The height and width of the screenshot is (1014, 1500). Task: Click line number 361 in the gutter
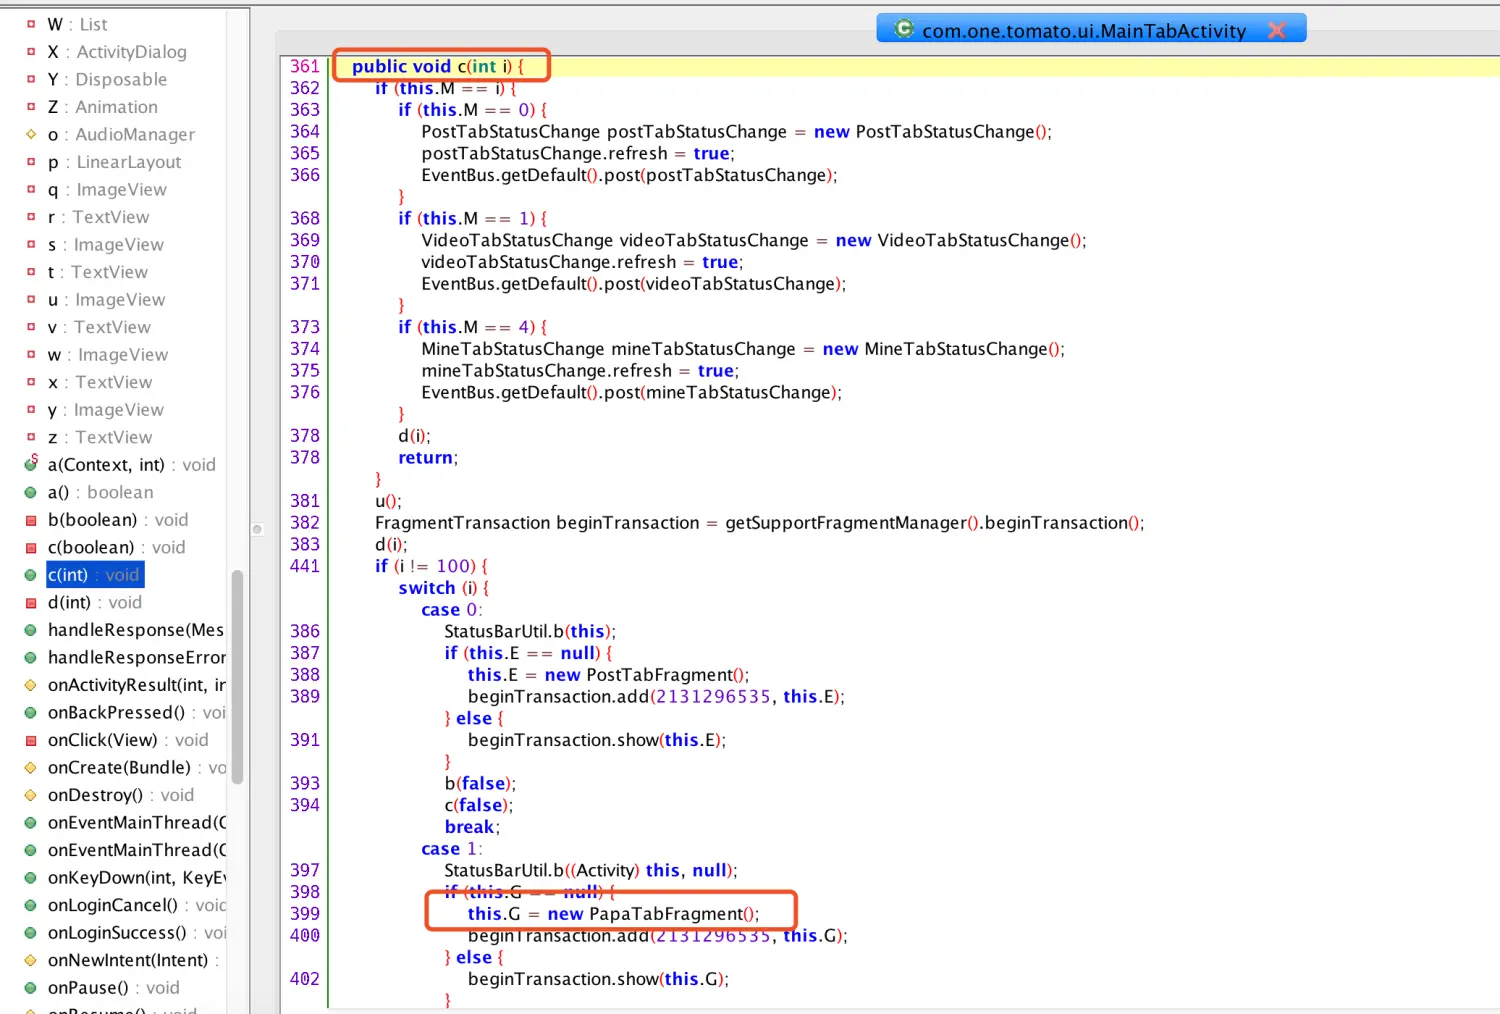click(305, 66)
